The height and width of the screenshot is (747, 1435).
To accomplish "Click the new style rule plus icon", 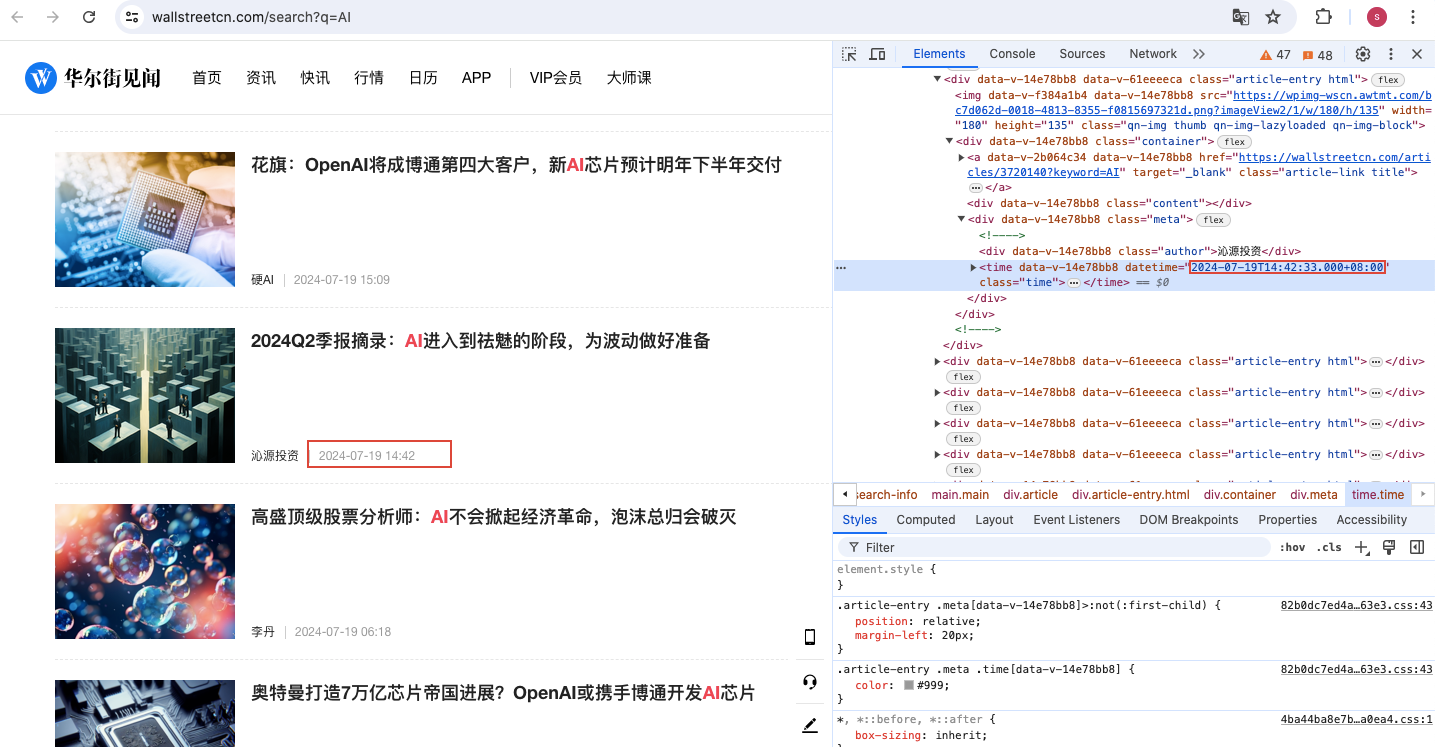I will (1361, 547).
